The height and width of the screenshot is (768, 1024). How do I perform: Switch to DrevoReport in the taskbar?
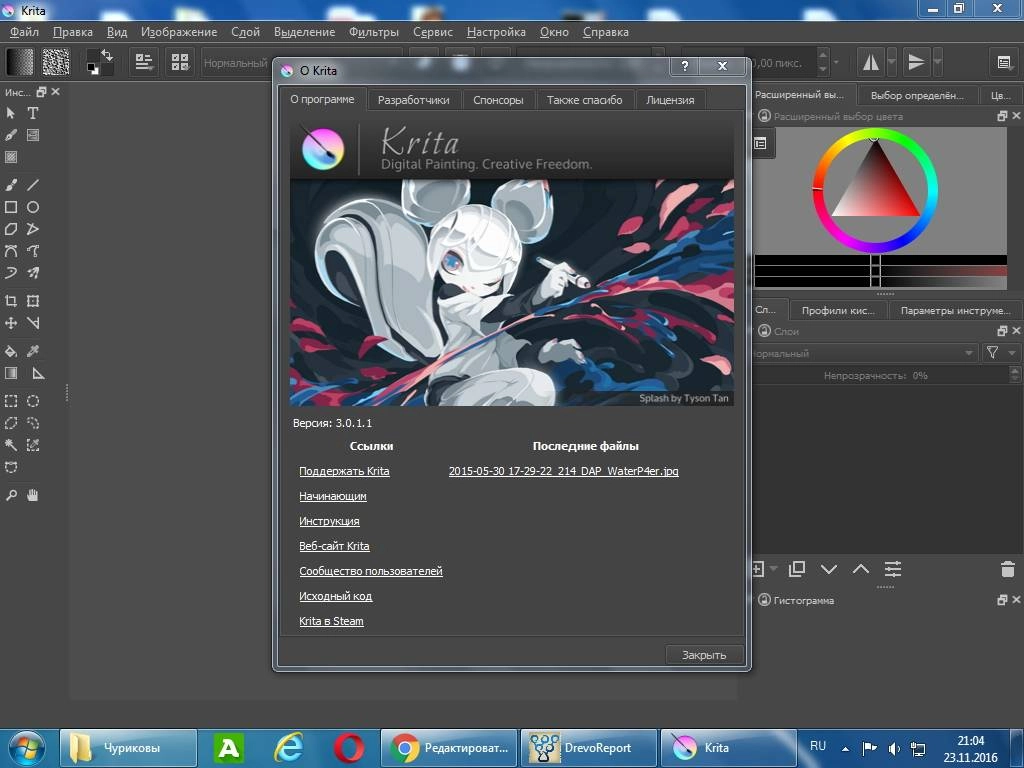tap(588, 748)
